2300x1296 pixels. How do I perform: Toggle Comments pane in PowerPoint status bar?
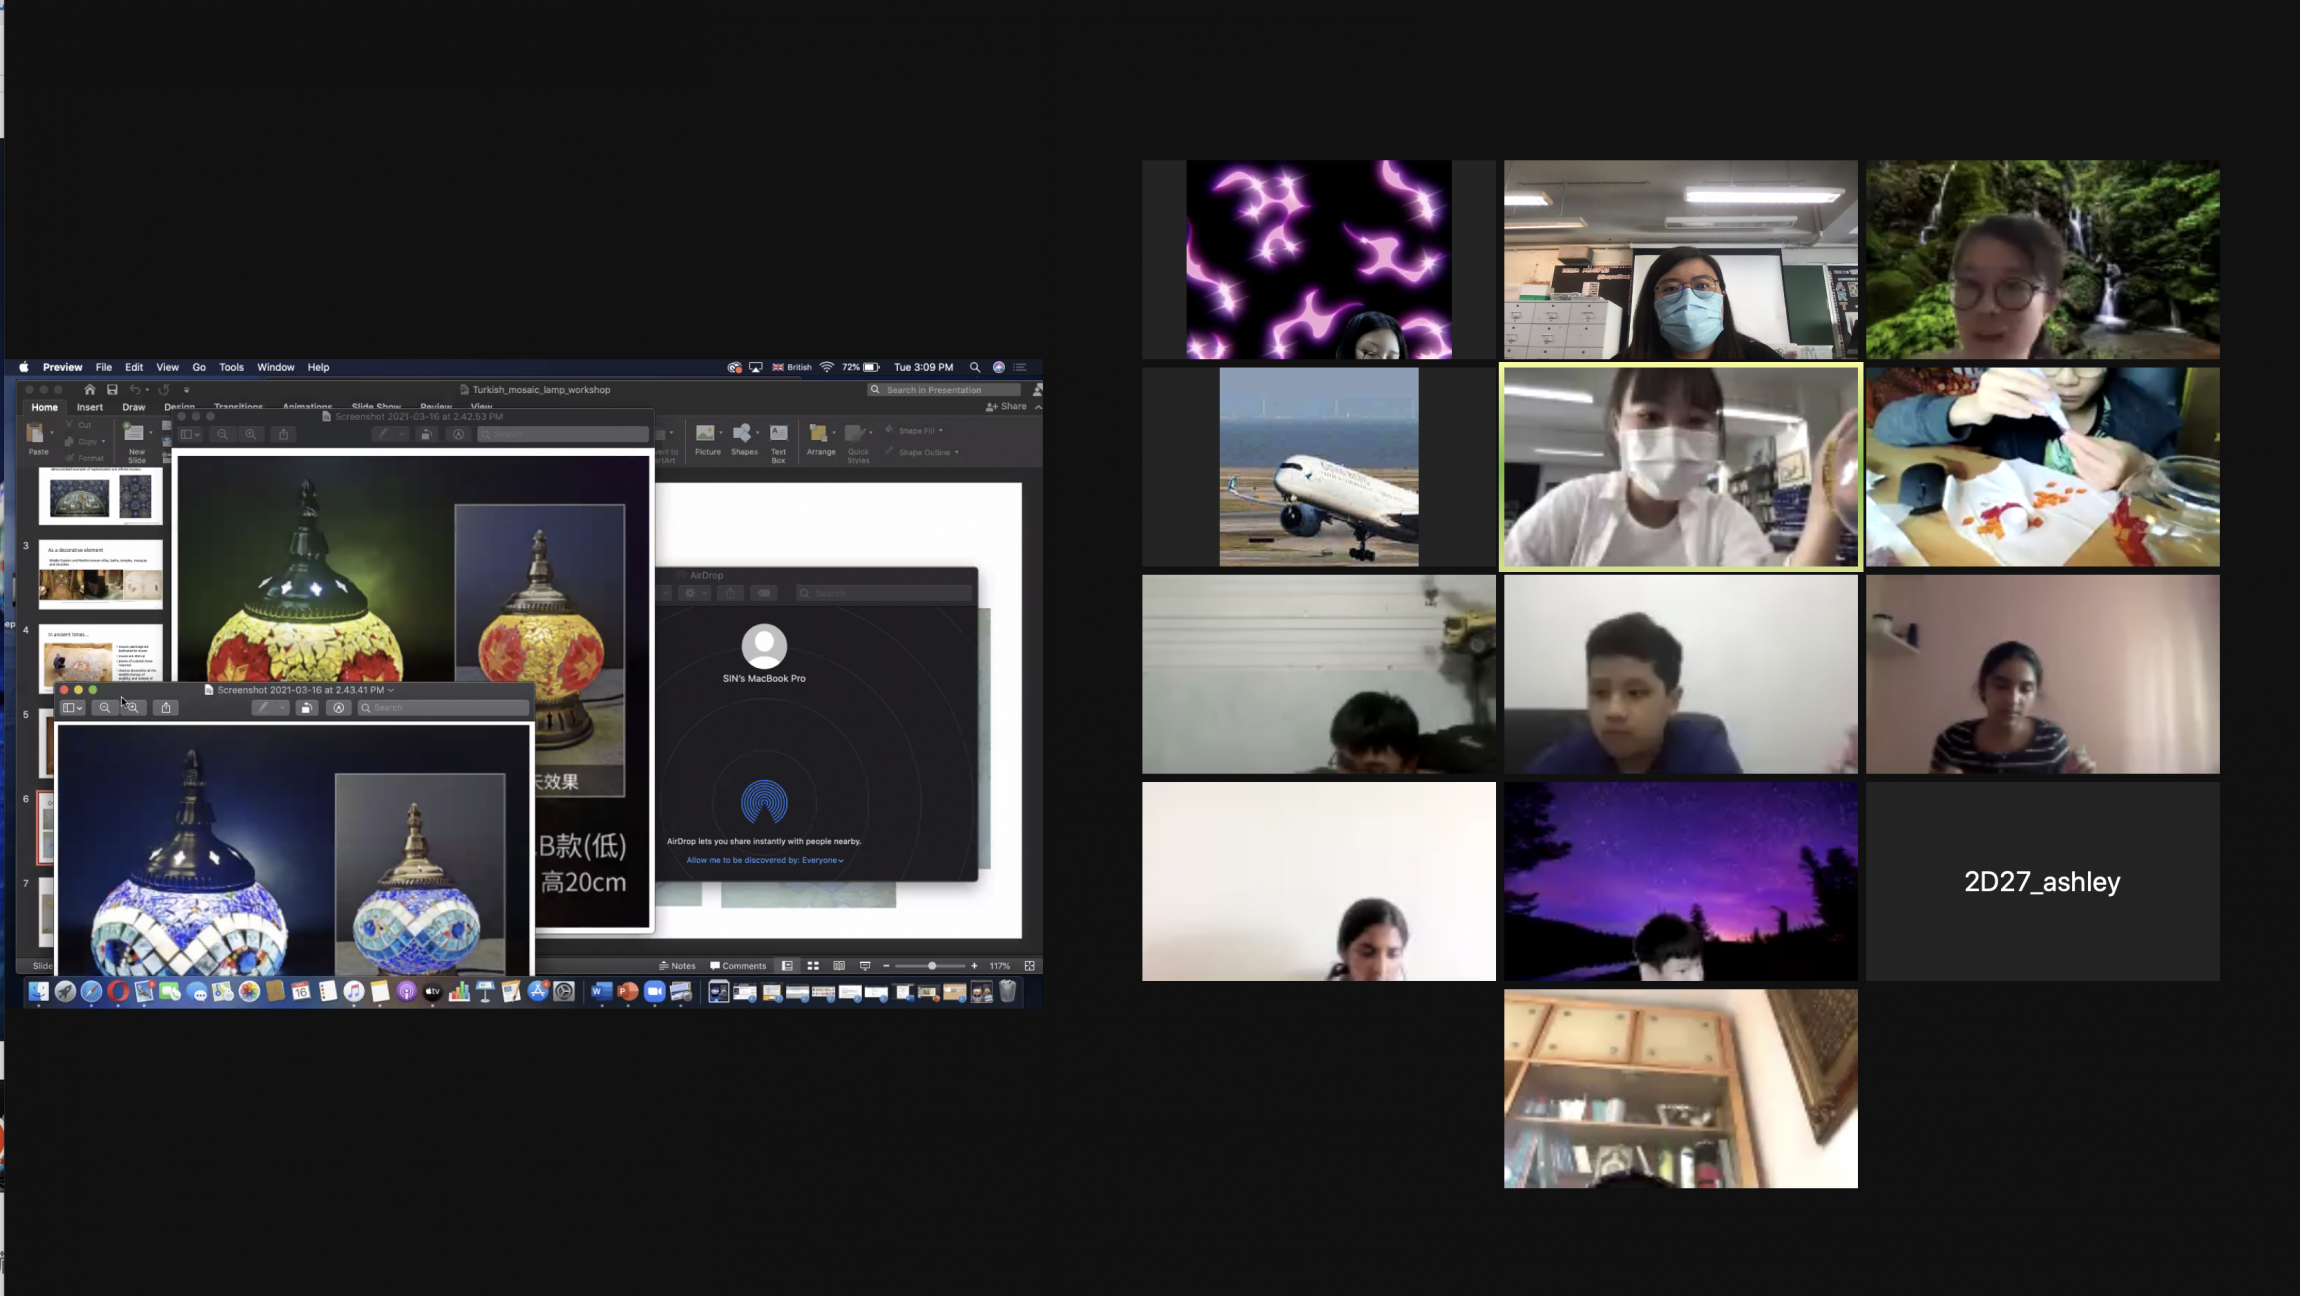pyautogui.click(x=738, y=965)
